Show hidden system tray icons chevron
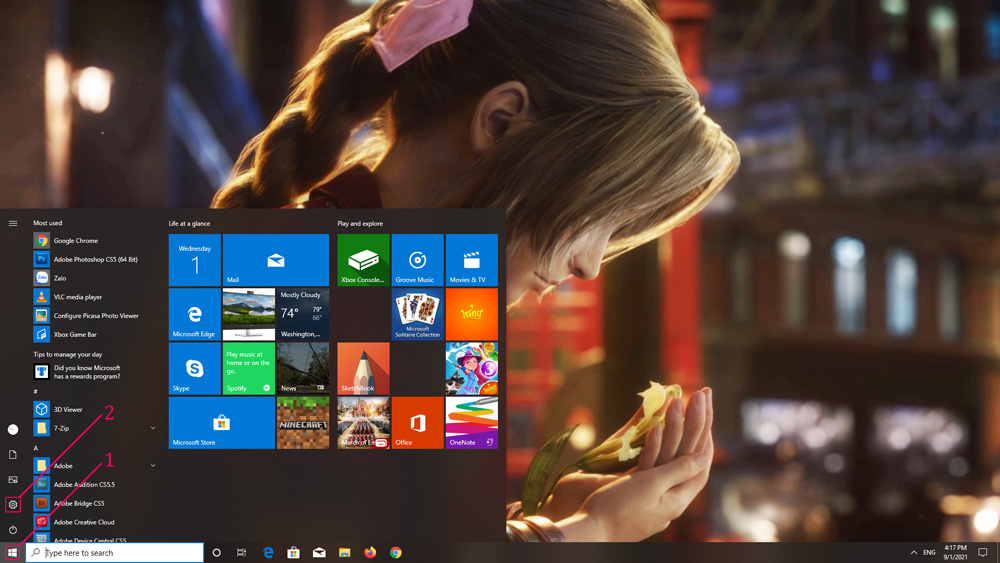 [913, 553]
